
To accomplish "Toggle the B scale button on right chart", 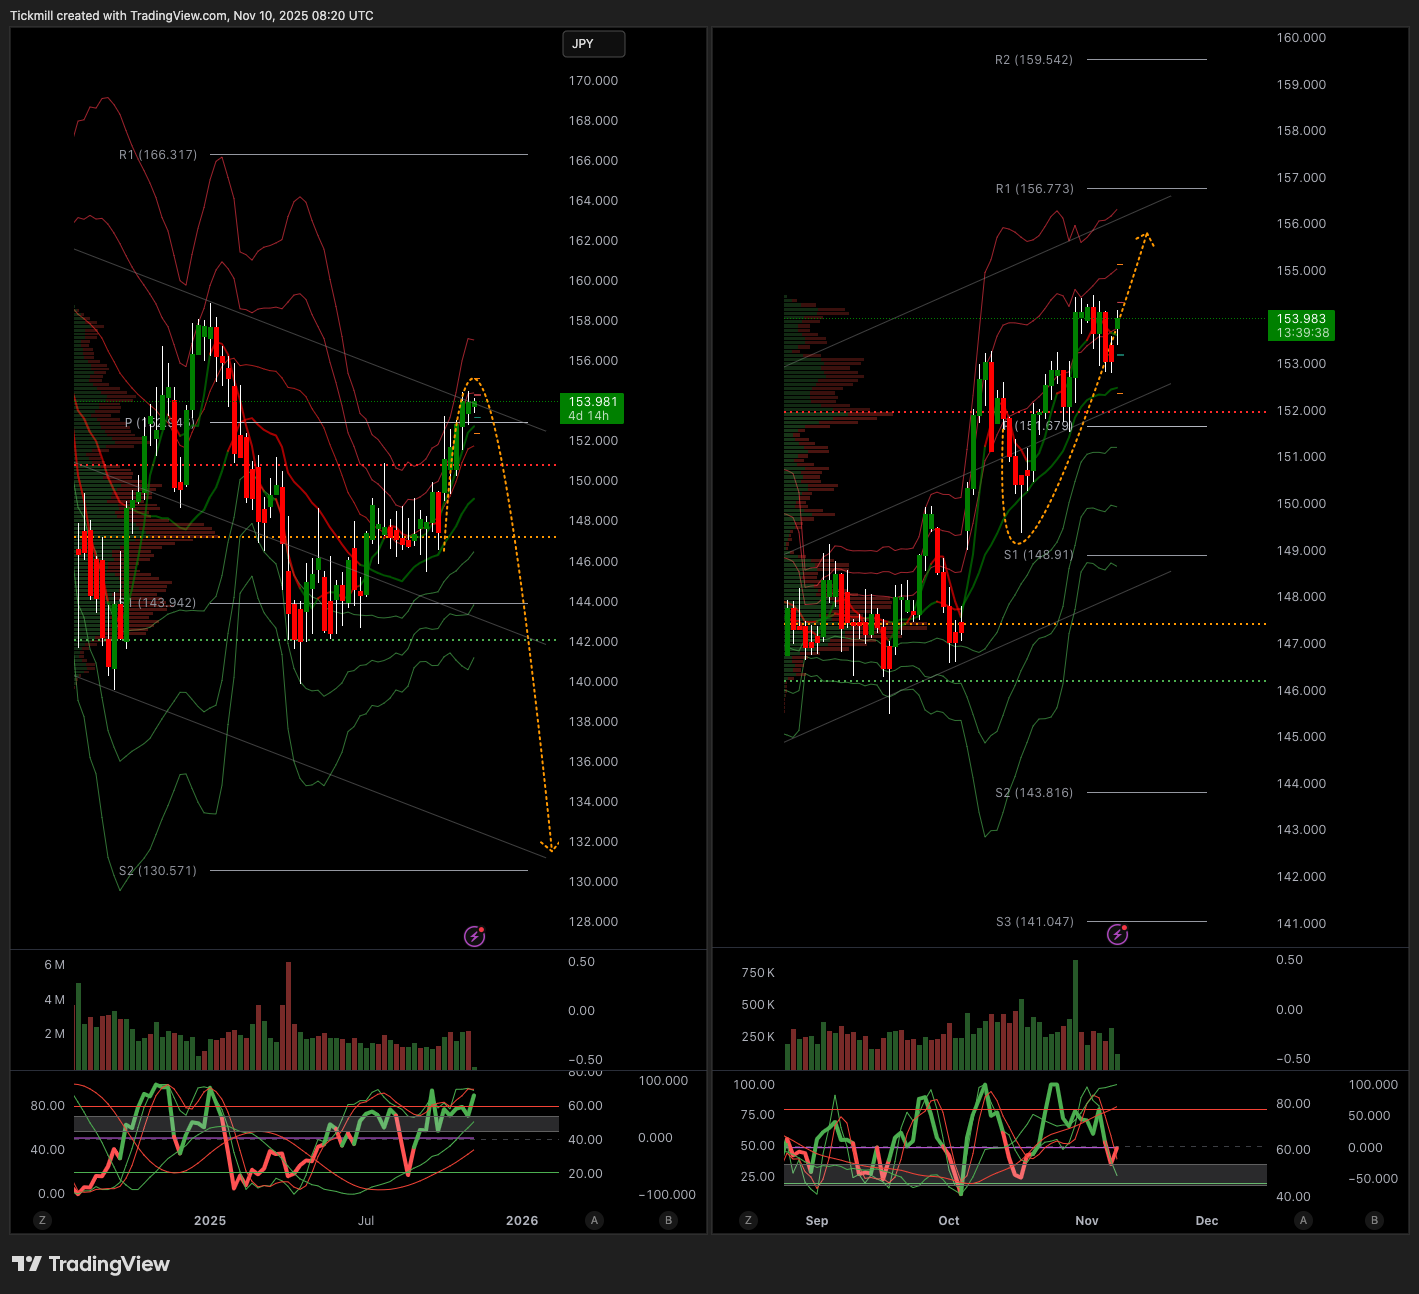I will (x=1374, y=1220).
